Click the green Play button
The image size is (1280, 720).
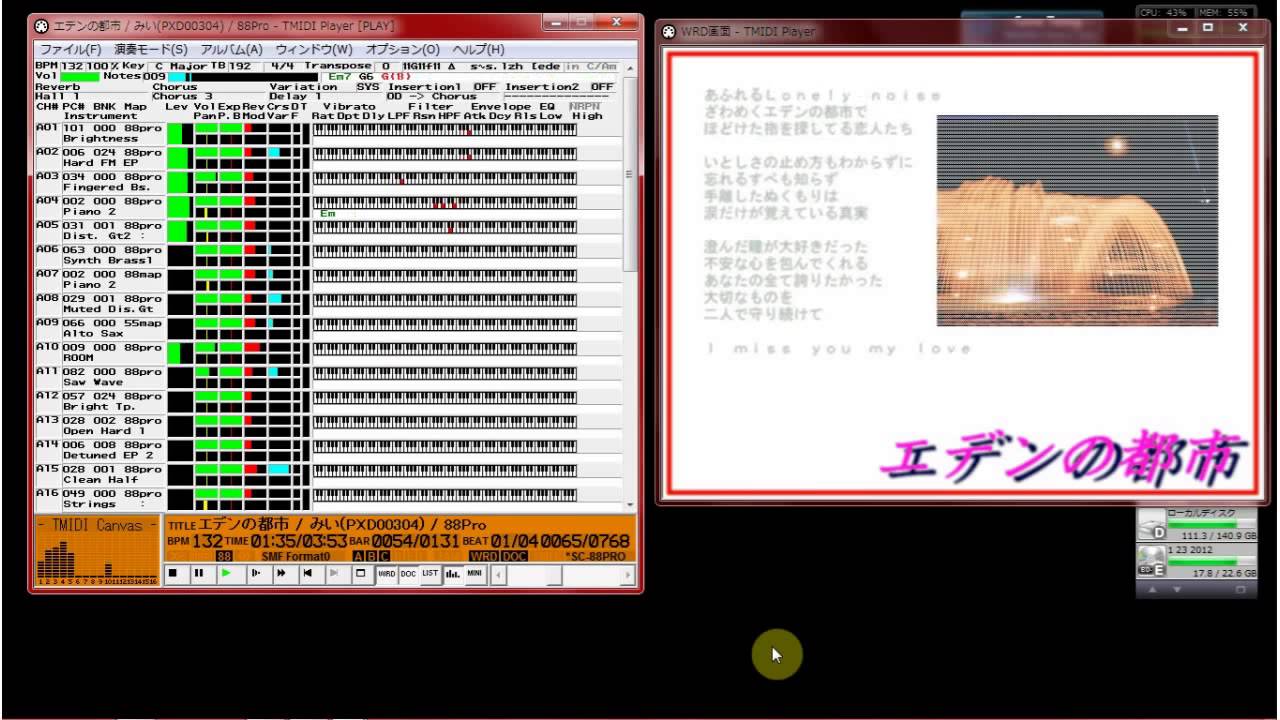pos(226,574)
